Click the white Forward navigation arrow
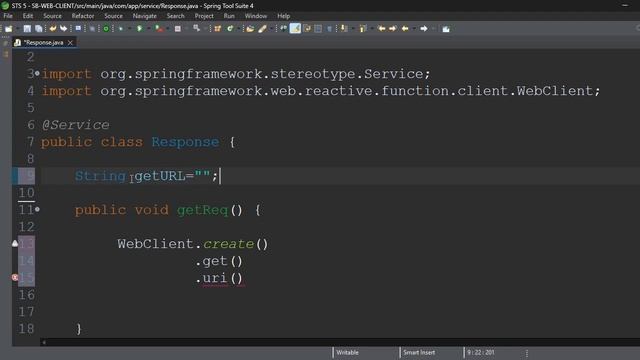640x360 pixels. [x=424, y=29]
